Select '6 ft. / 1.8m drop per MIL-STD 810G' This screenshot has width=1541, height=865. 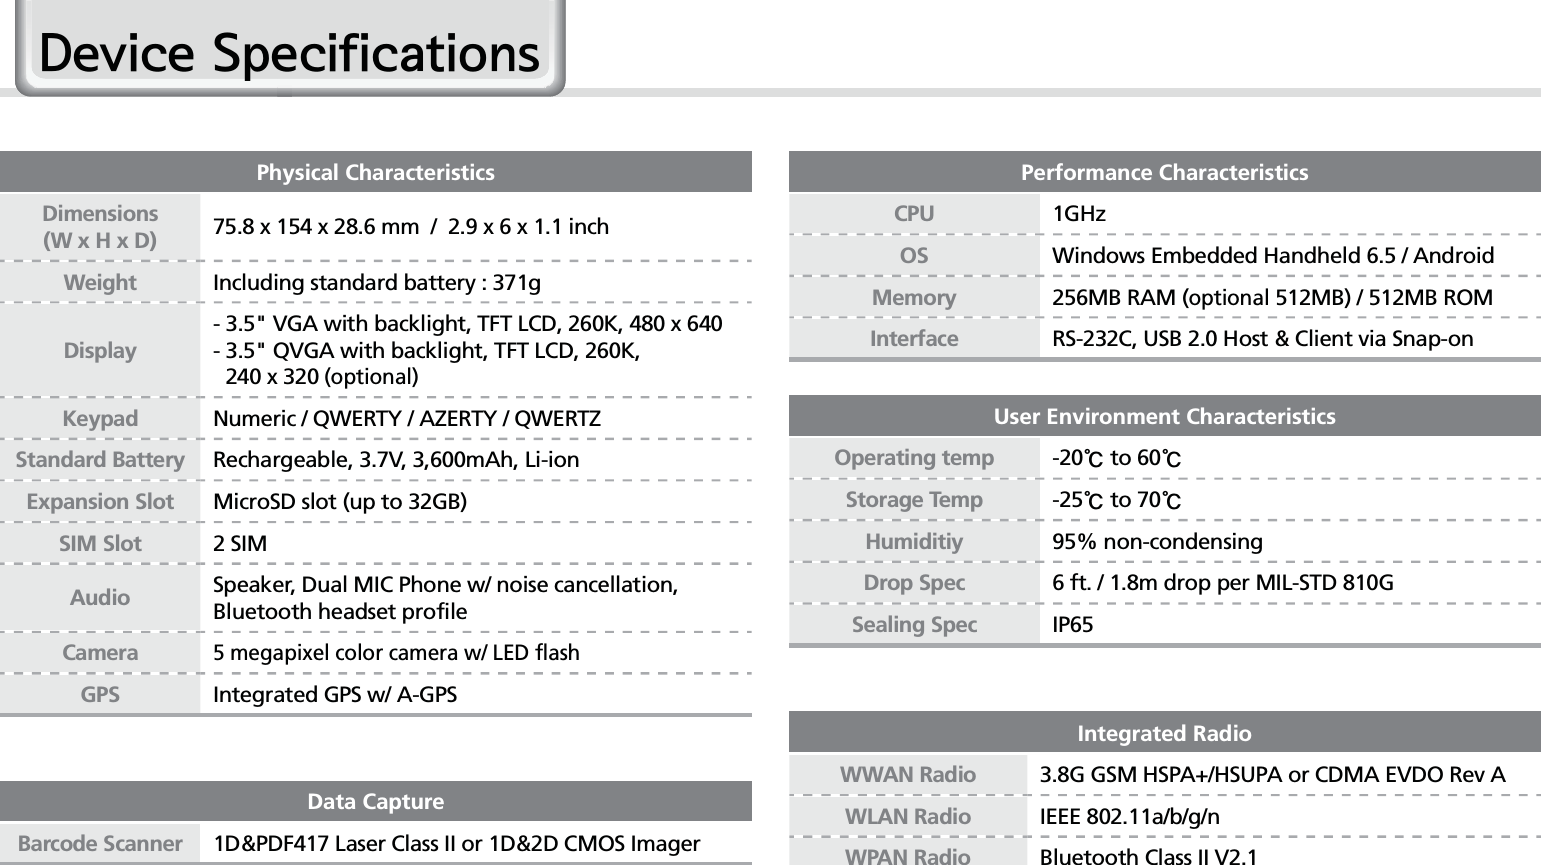click(x=1223, y=583)
